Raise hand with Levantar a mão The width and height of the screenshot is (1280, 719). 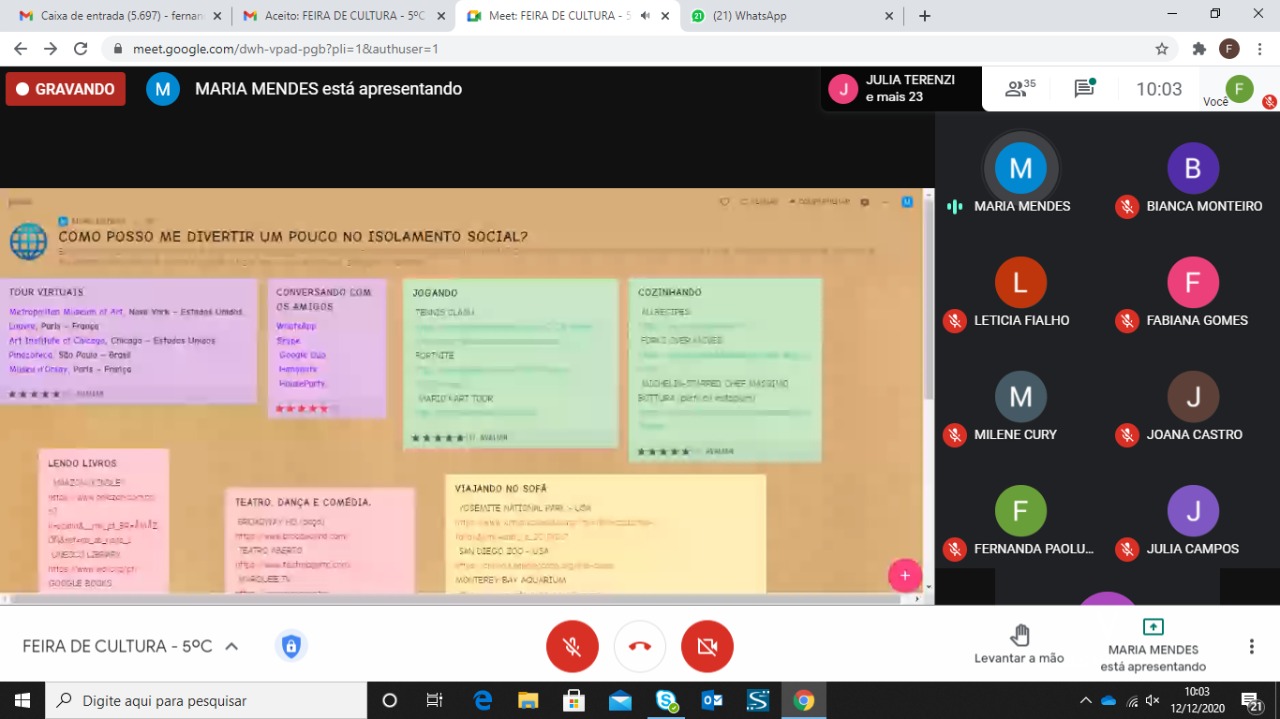tap(1019, 643)
